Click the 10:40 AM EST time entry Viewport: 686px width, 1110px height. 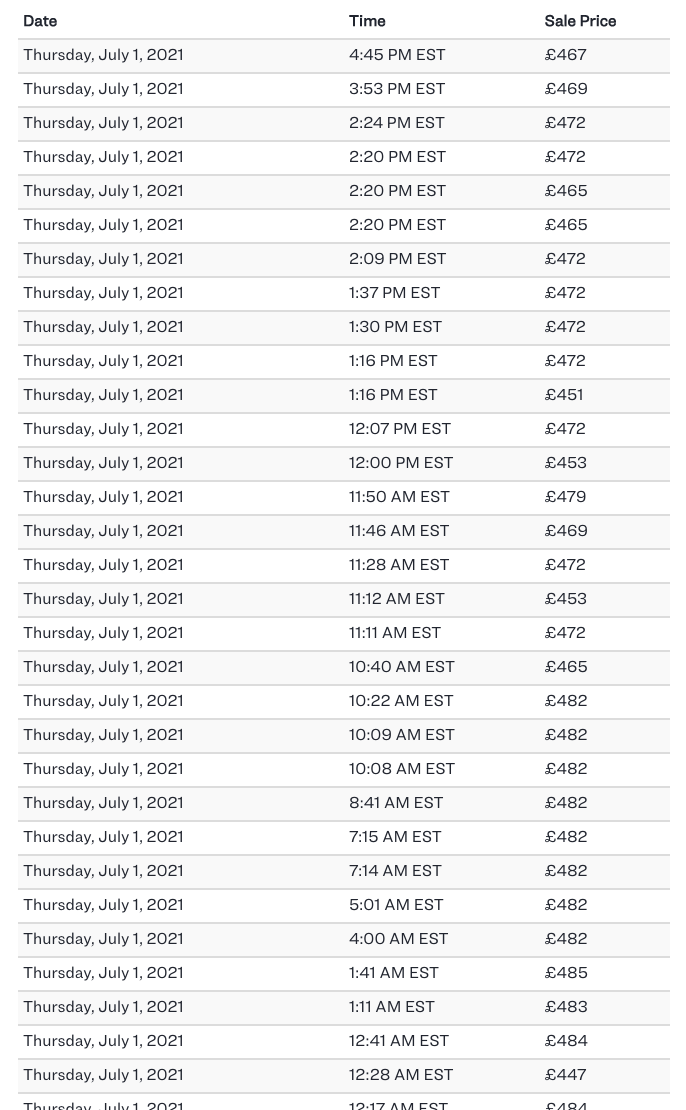[402, 667]
